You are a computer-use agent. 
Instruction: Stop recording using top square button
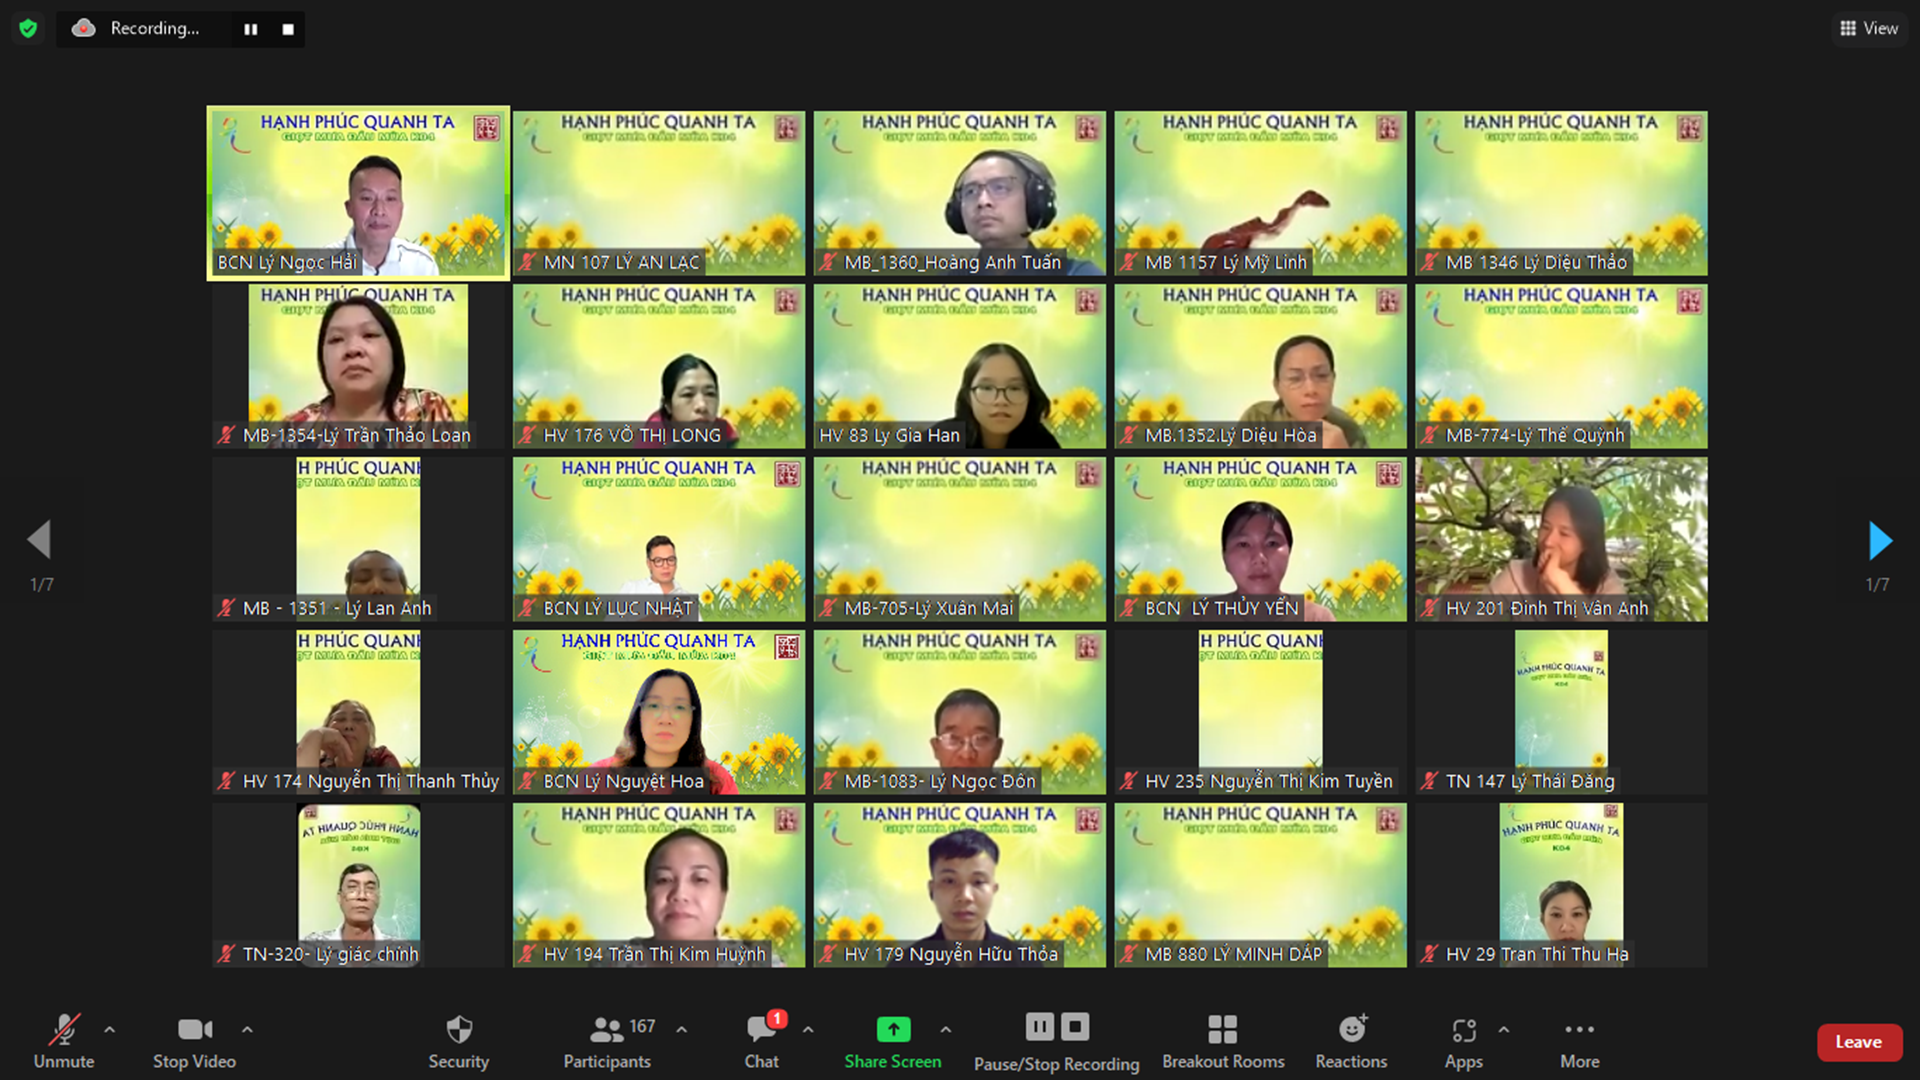click(288, 29)
